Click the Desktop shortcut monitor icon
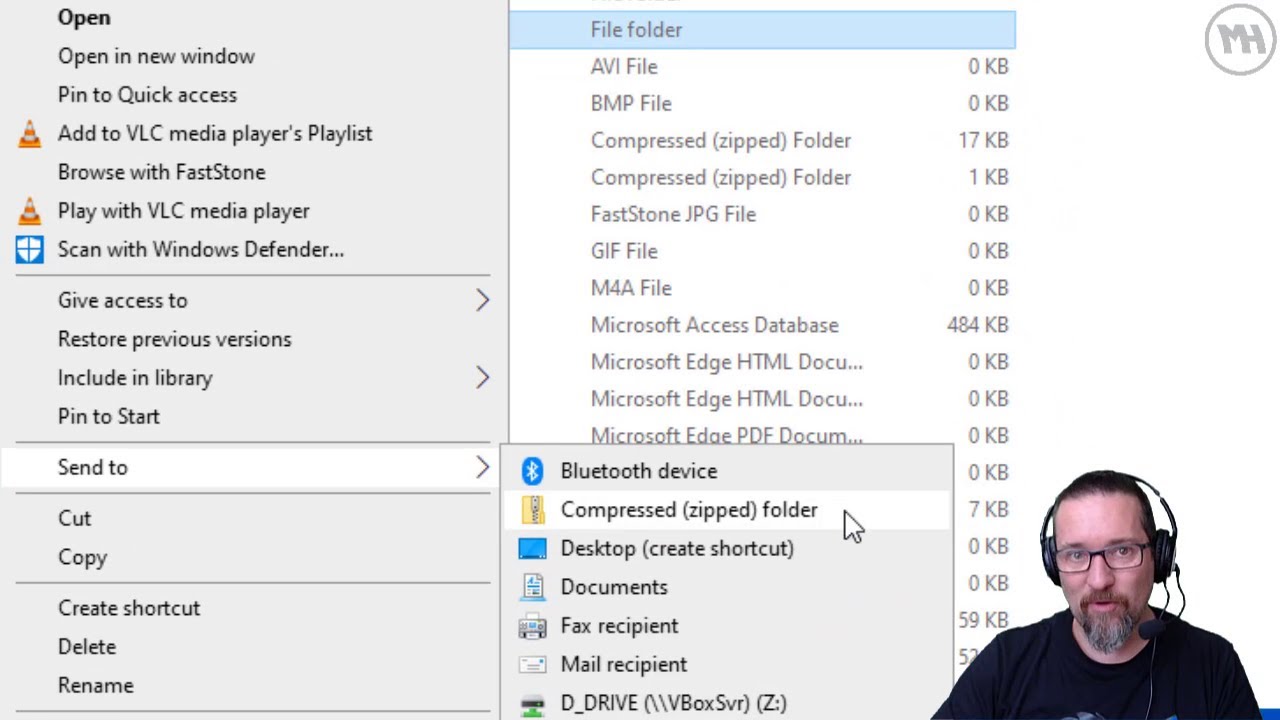Viewport: 1280px width, 720px height. [x=532, y=549]
